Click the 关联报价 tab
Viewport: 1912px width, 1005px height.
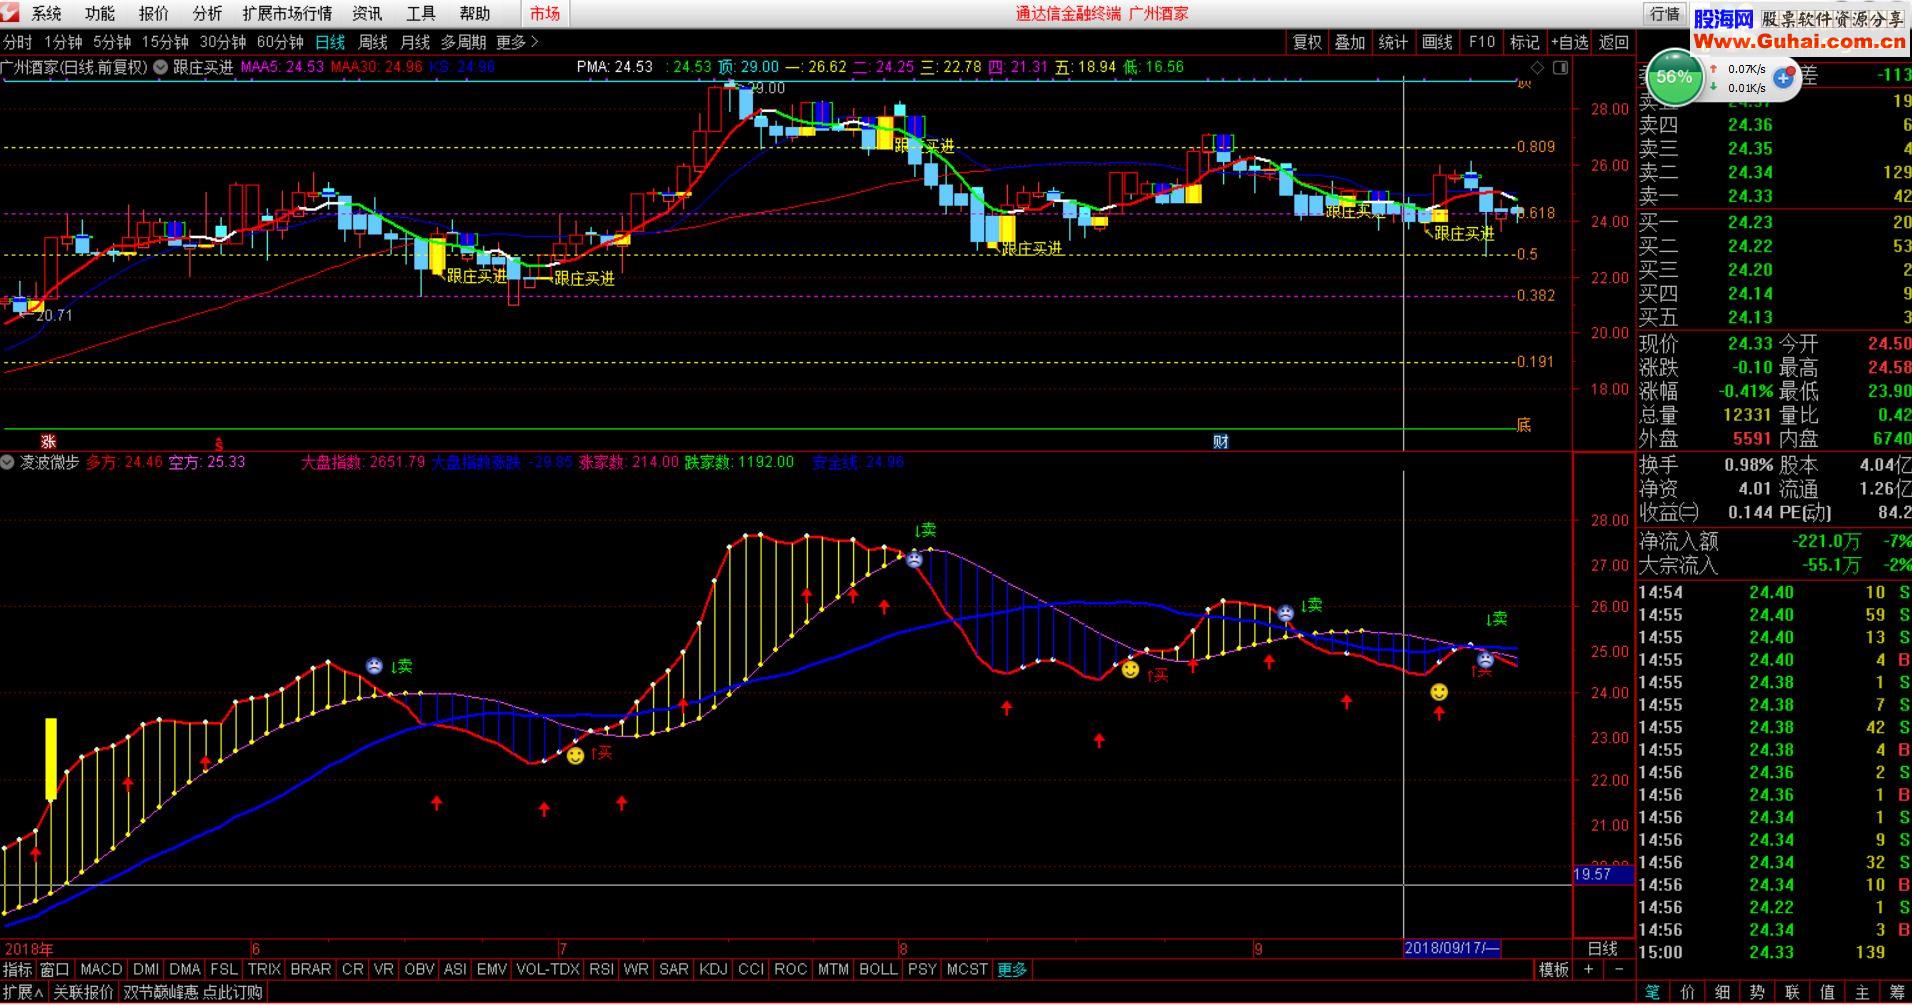pyautogui.click(x=83, y=992)
